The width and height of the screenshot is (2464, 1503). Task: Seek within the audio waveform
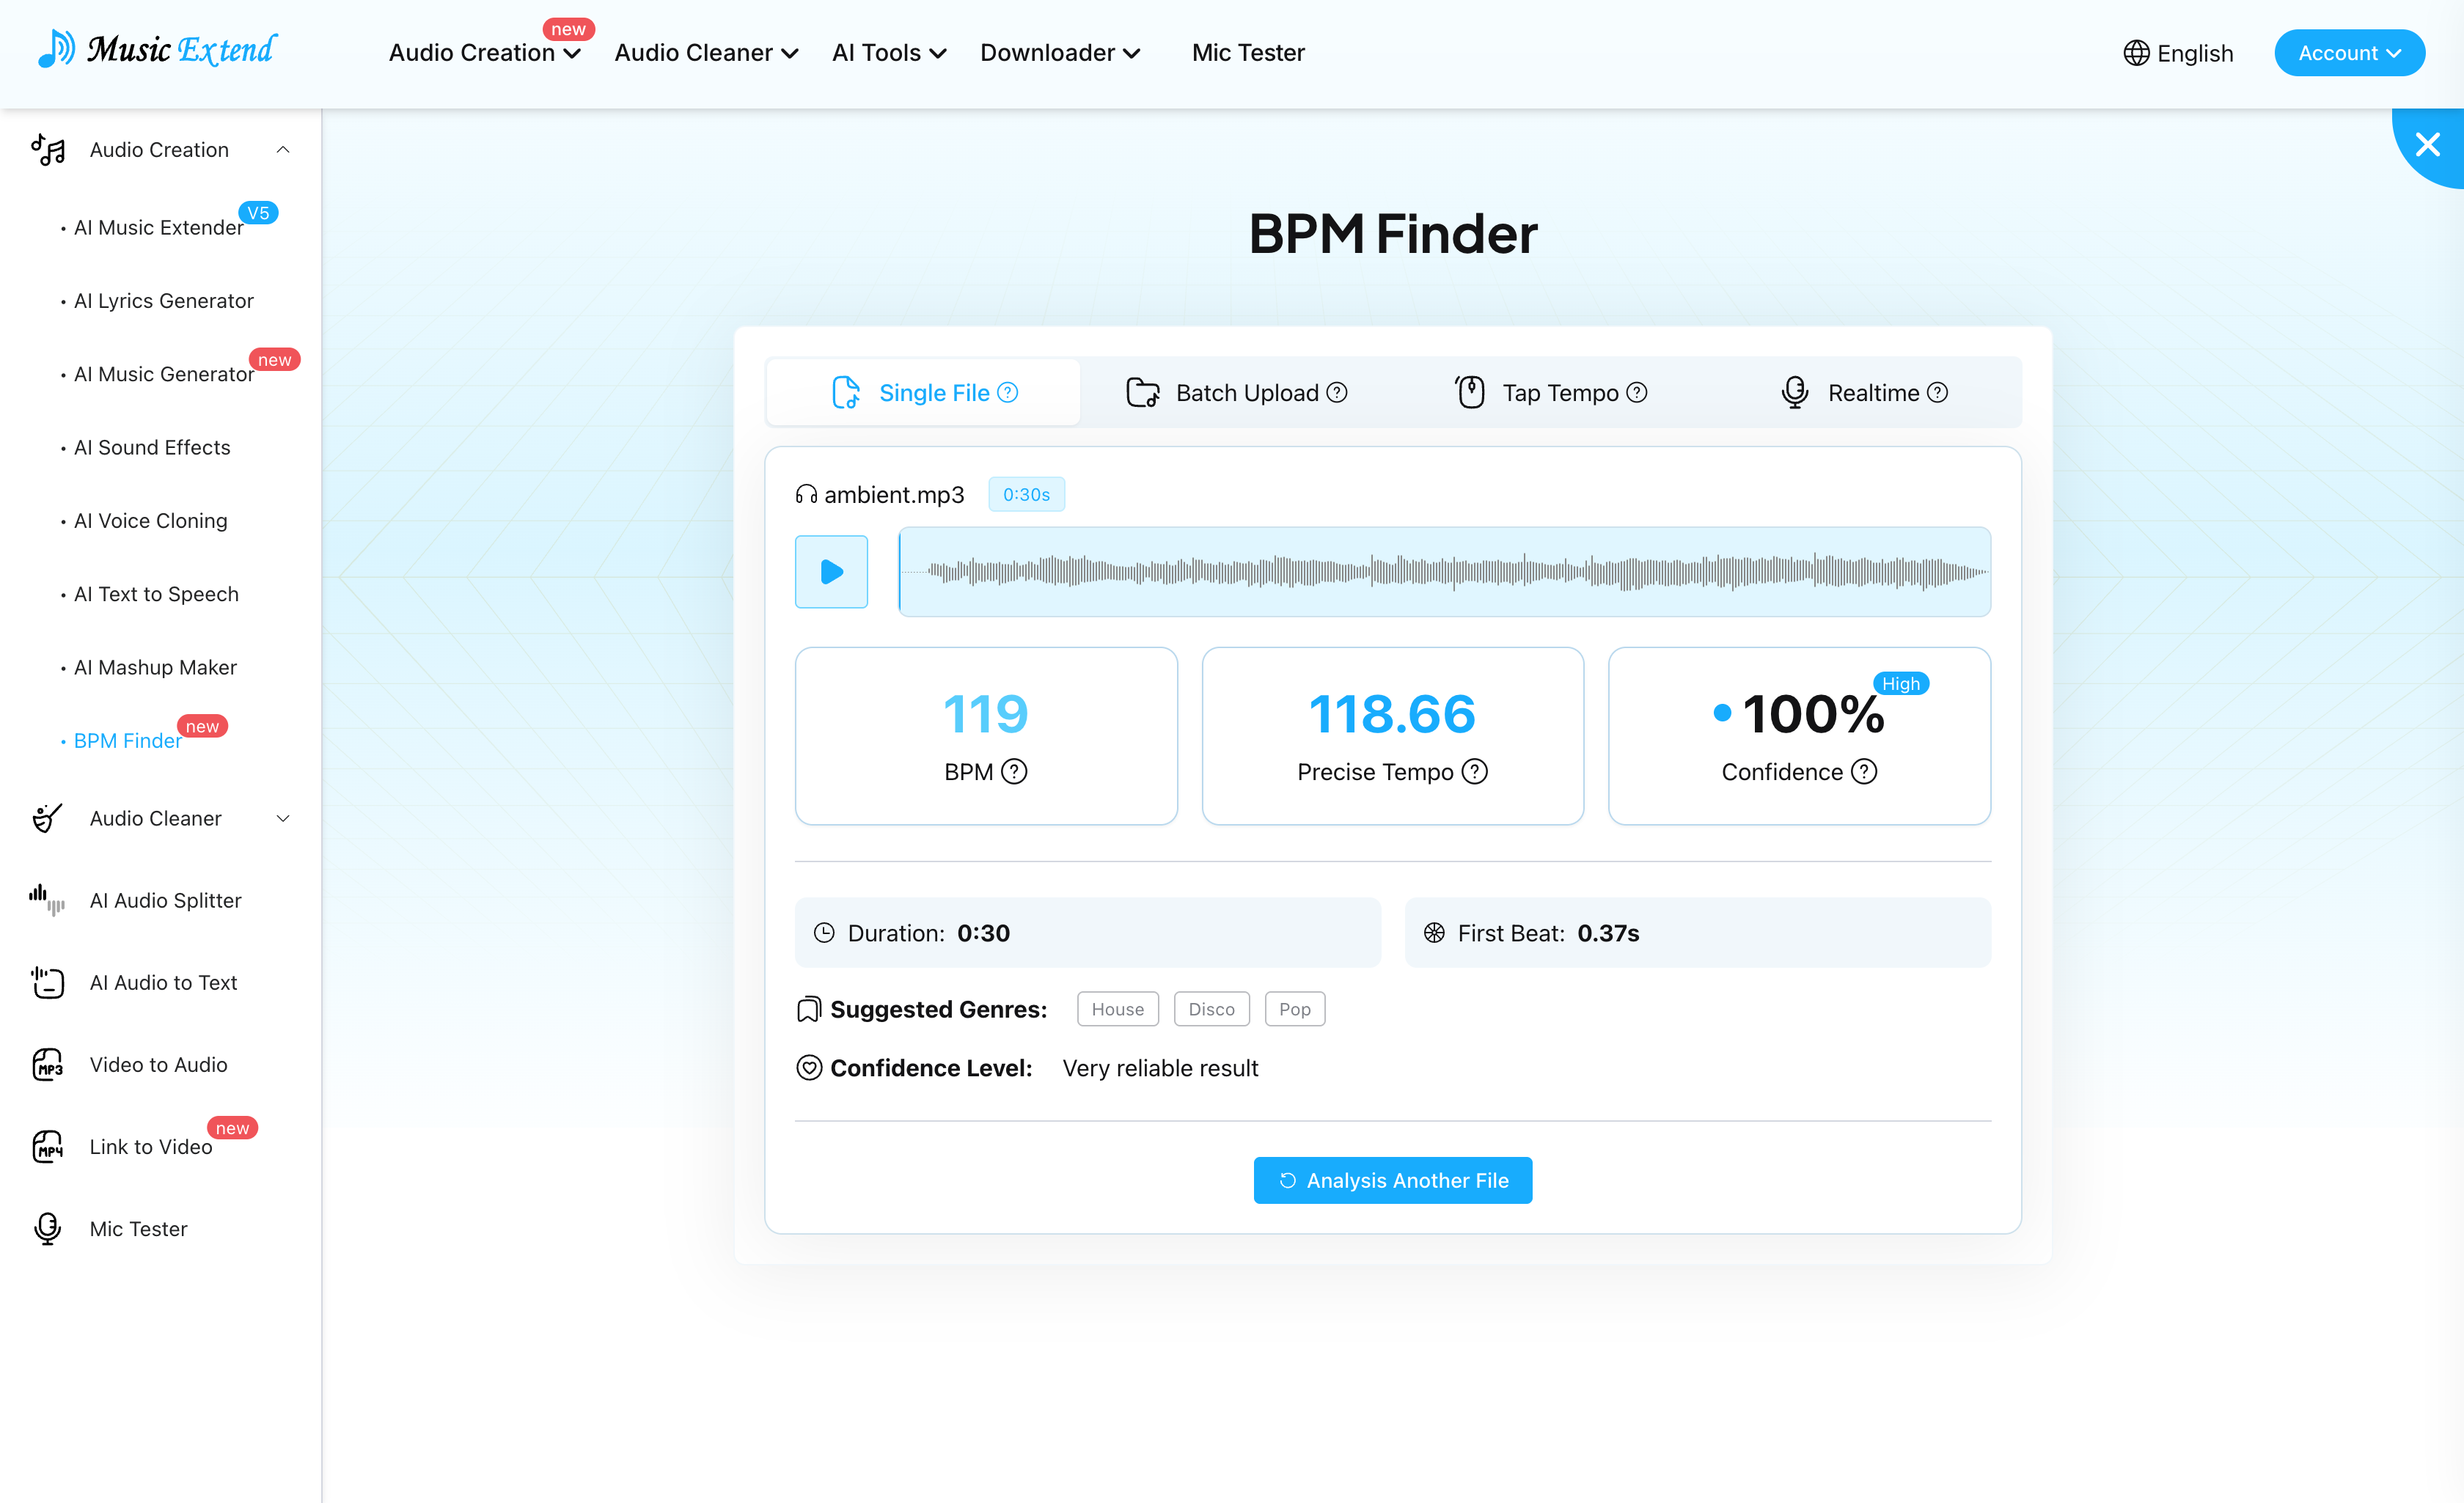(x=1444, y=572)
